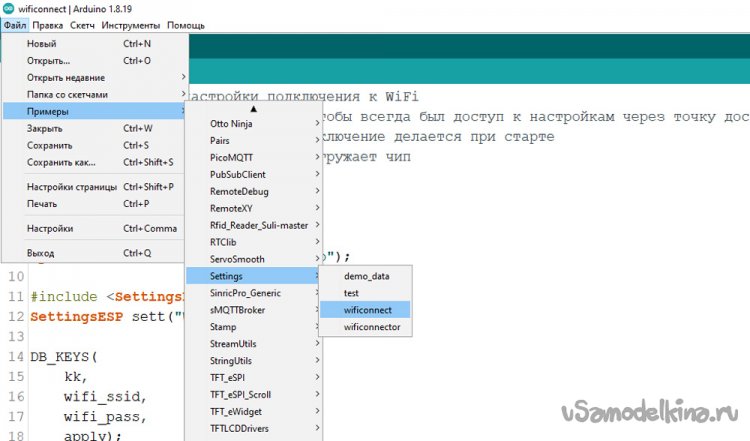Choose Выход to quit Arduino

click(94, 253)
